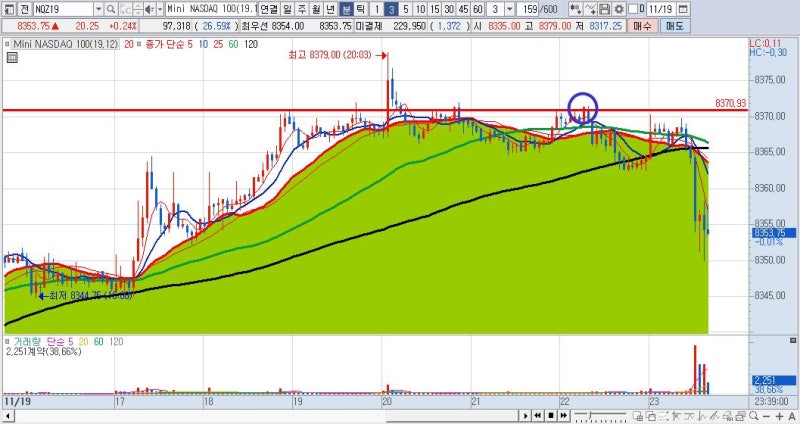Toggle the Mini NASDAQ price series marker box
Screen dimensions: 800x424
coord(7,44)
